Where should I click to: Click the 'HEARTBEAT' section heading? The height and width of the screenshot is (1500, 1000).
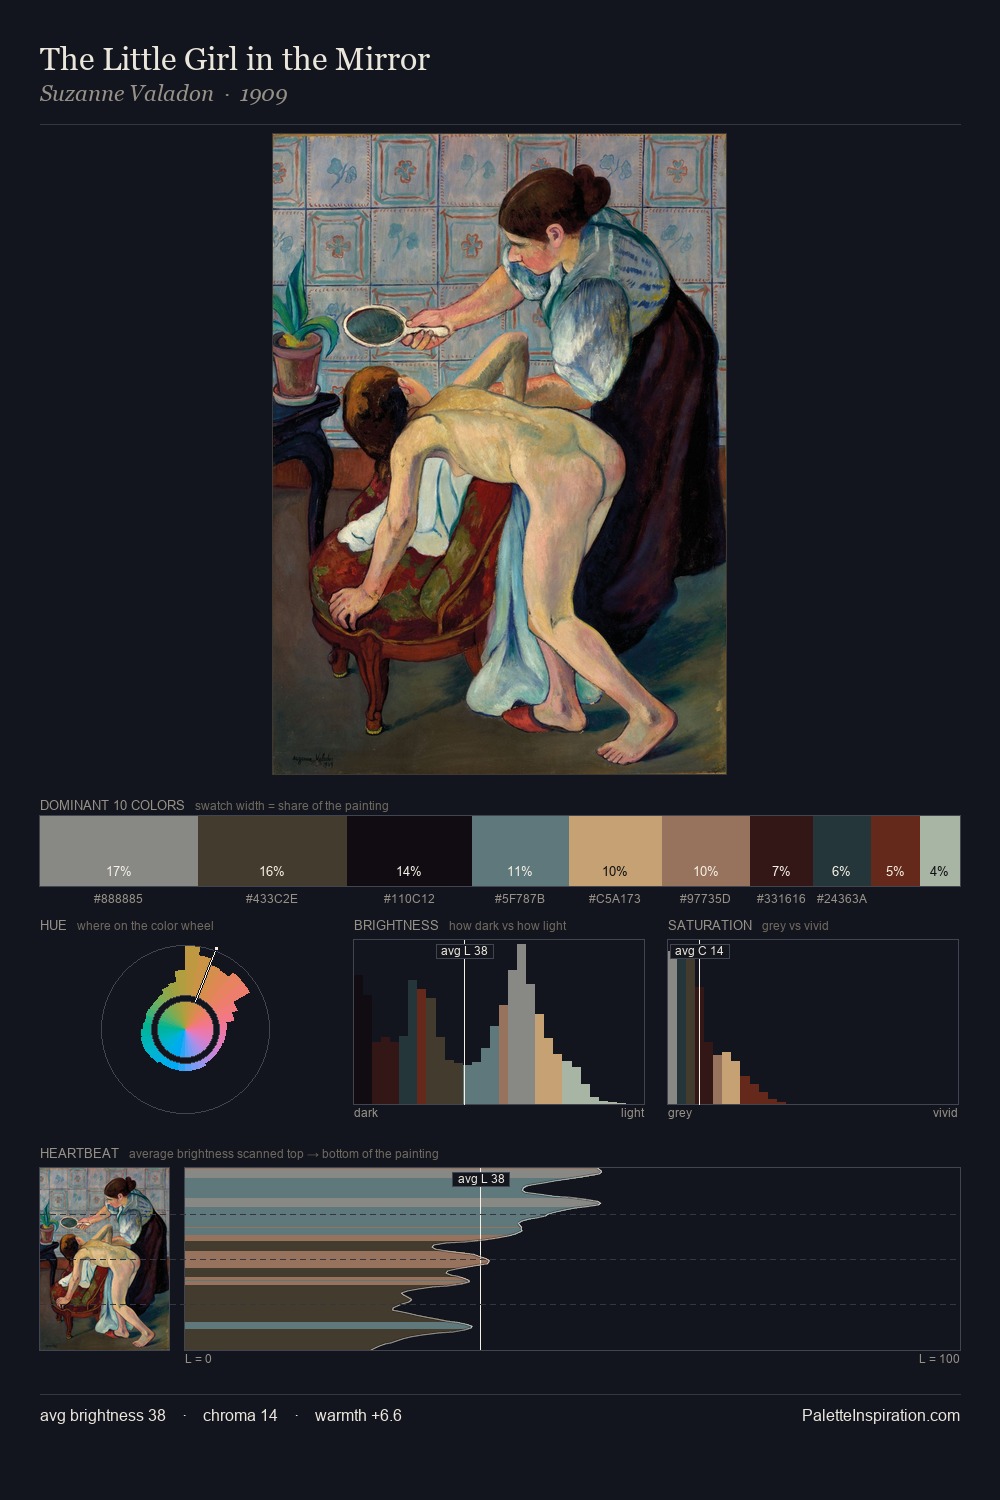point(79,1153)
